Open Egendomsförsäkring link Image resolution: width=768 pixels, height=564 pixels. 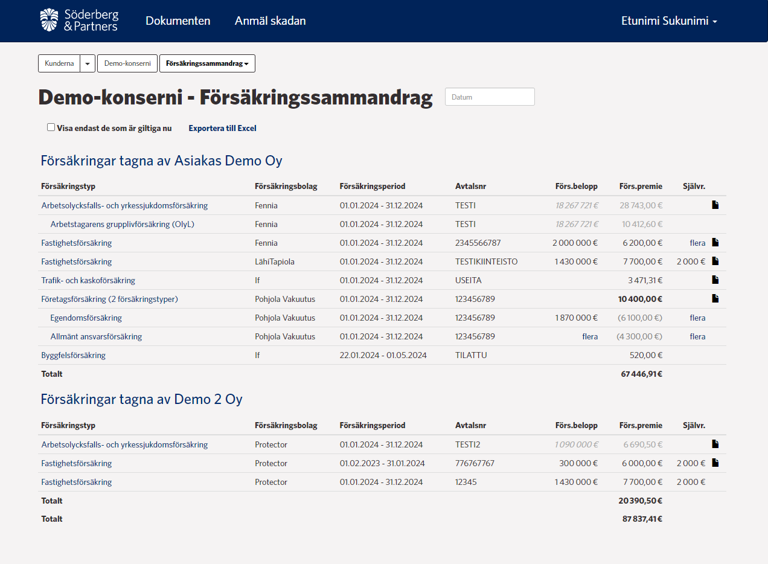point(86,318)
